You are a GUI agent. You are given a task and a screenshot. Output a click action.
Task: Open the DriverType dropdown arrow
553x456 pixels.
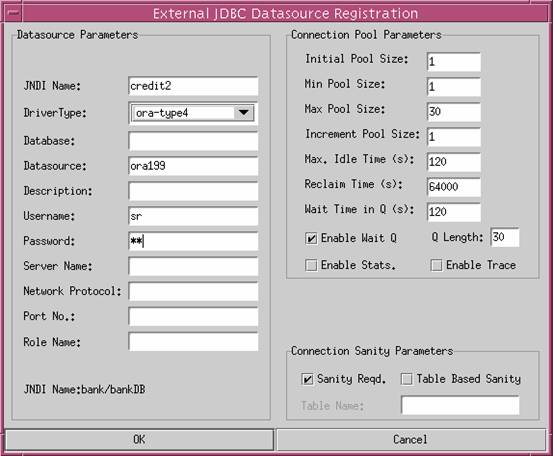(x=243, y=113)
